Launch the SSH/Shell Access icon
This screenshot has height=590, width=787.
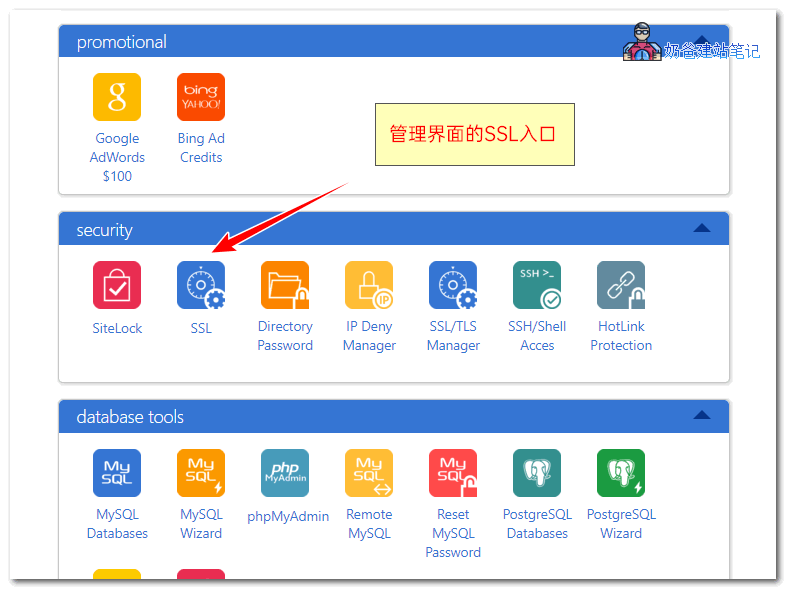click(x=537, y=285)
